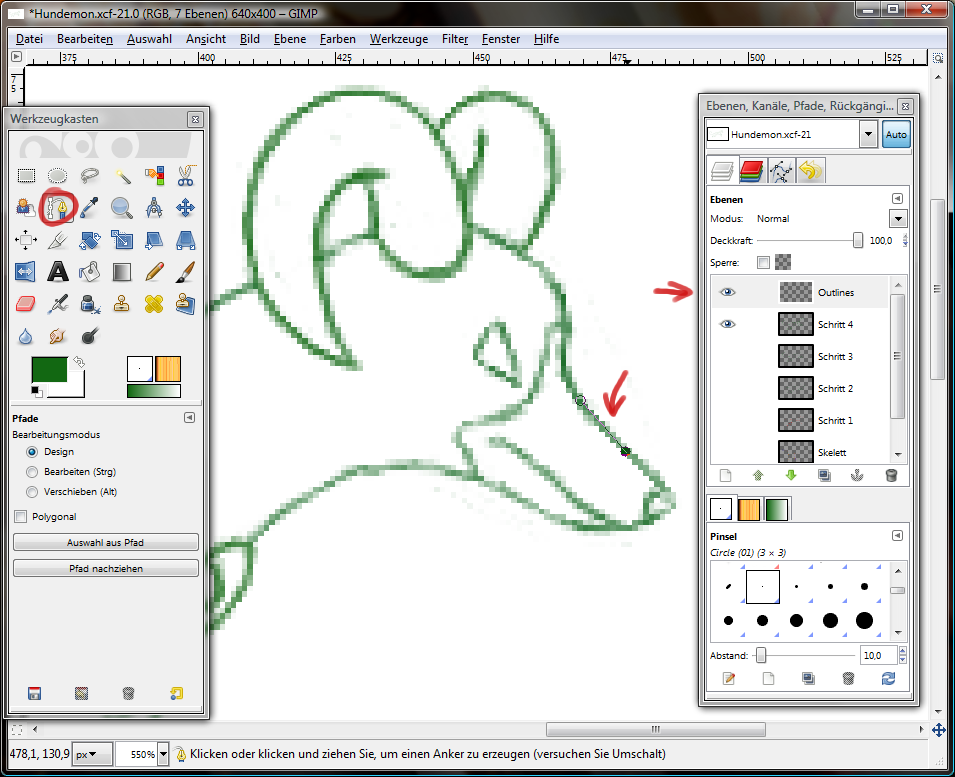The image size is (955, 777).
Task: Select the Blend gradient tool
Action: (122, 272)
